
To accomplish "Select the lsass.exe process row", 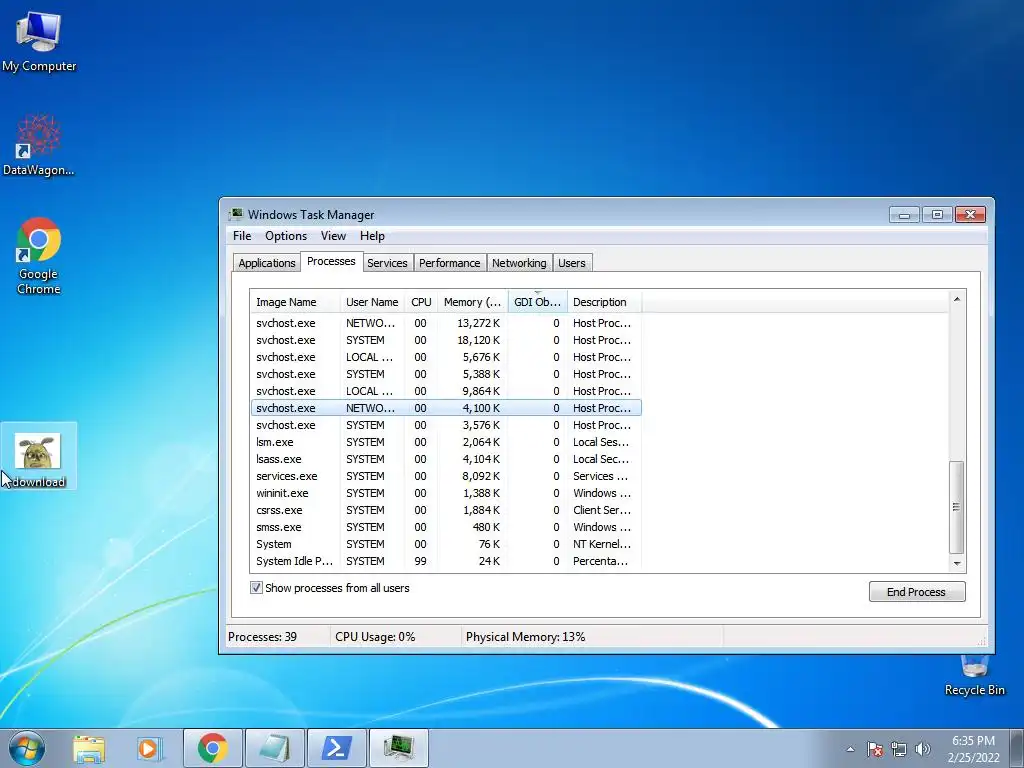I will (x=446, y=459).
